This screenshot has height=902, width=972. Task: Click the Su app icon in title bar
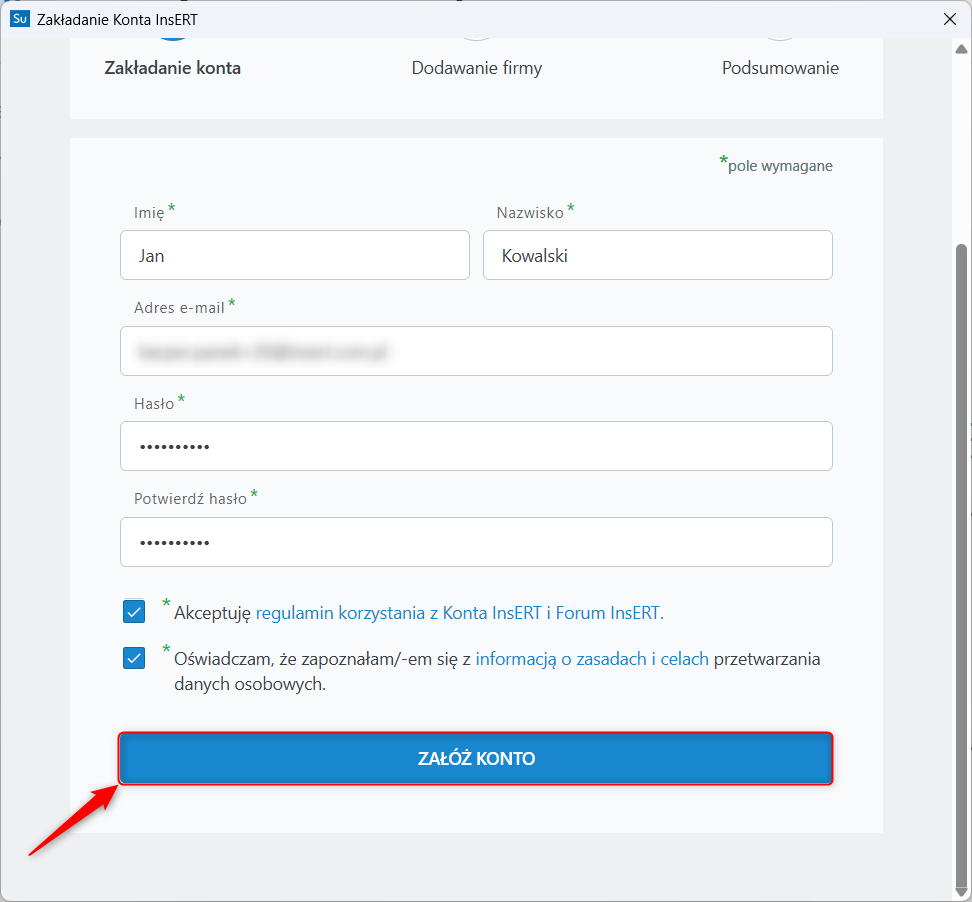[x=19, y=19]
